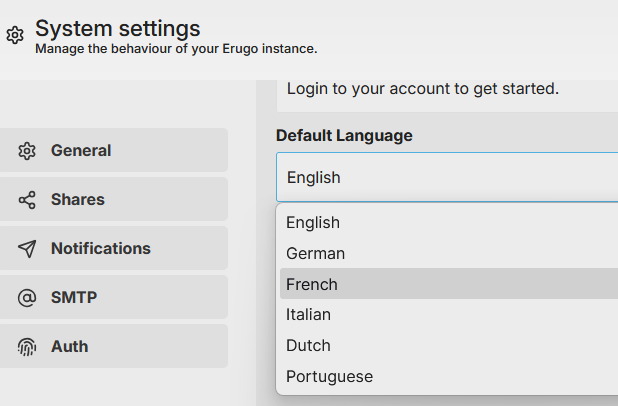Click the Default Language label
The width and height of the screenshot is (618, 406).
pos(344,135)
